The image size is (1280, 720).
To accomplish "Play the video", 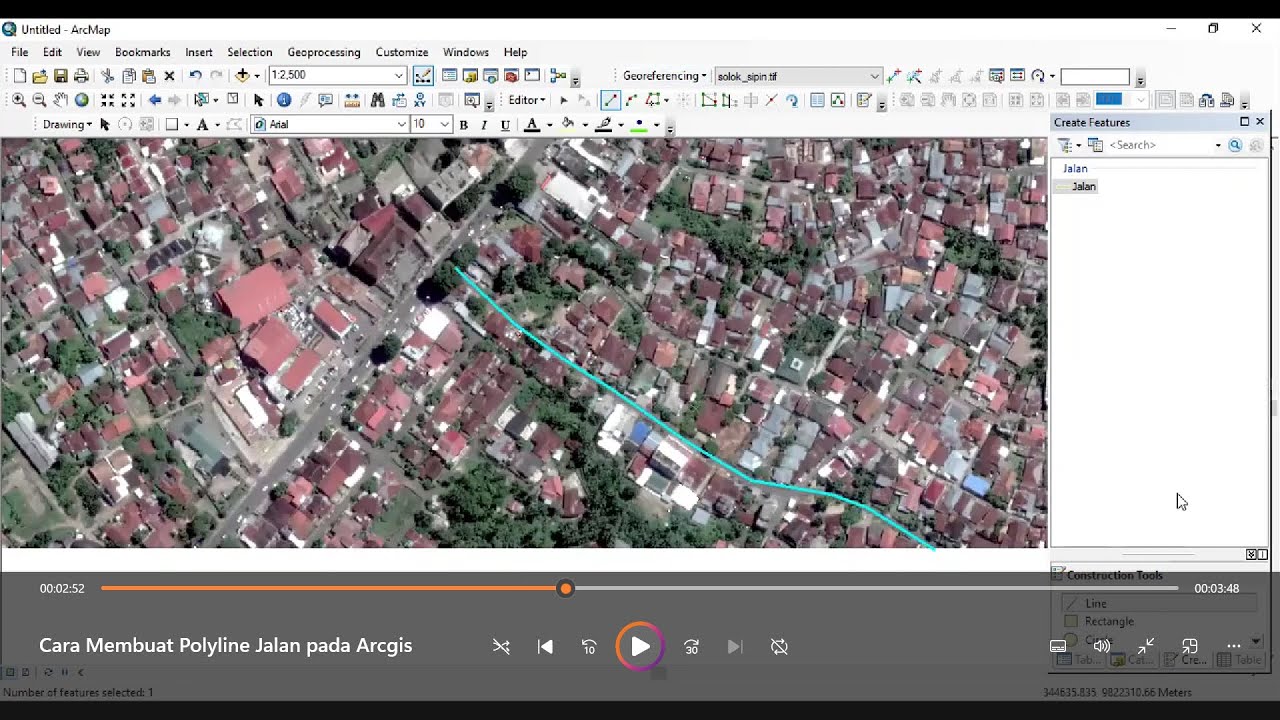I will (640, 647).
